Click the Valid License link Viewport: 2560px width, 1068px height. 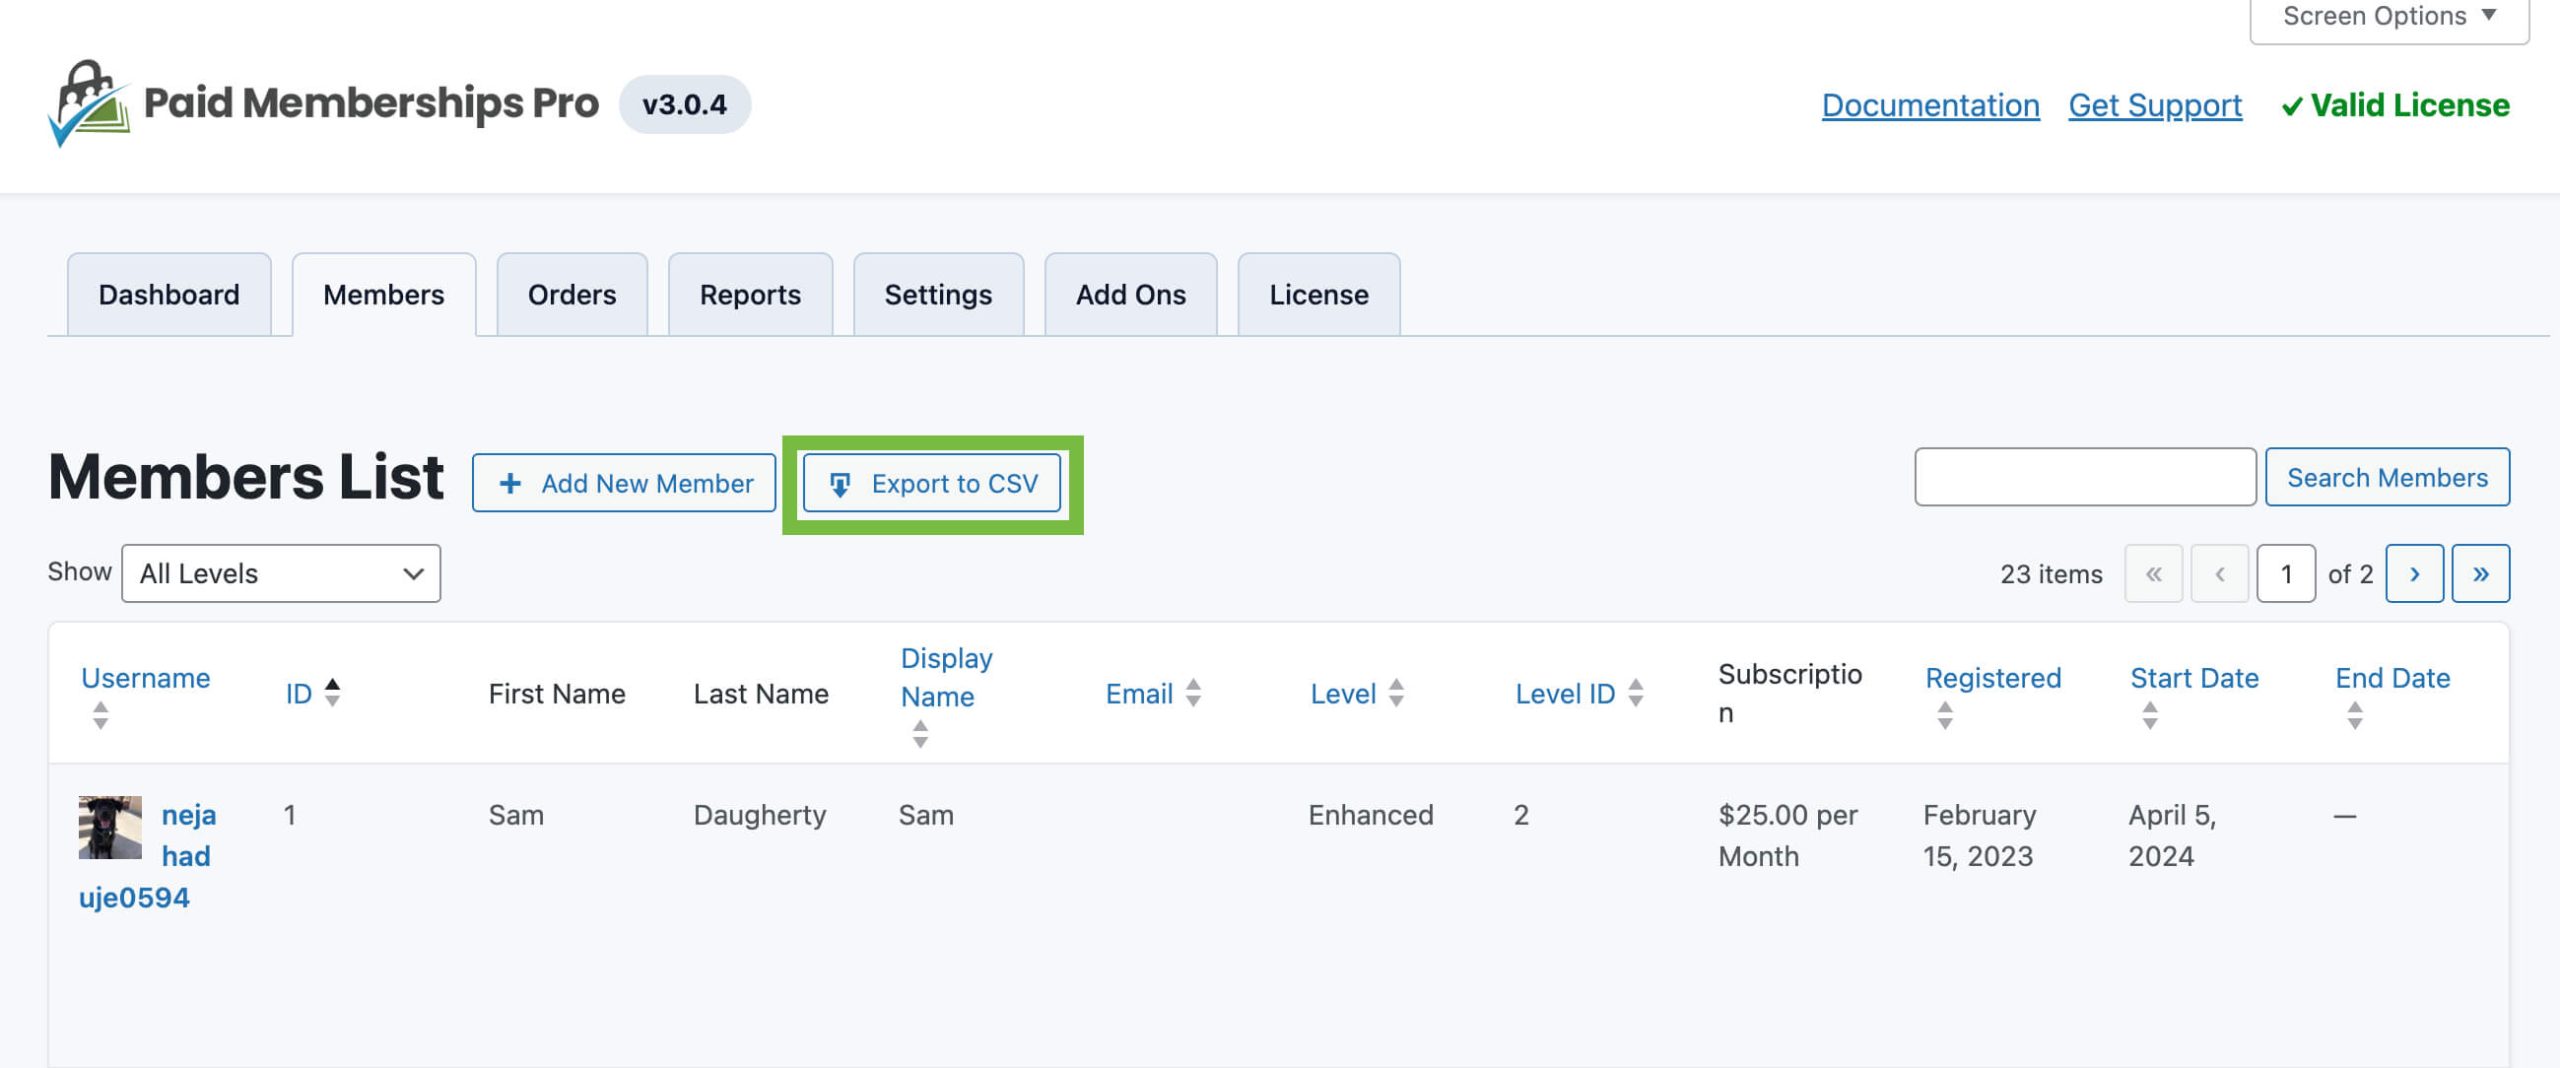pyautogui.click(x=2396, y=105)
